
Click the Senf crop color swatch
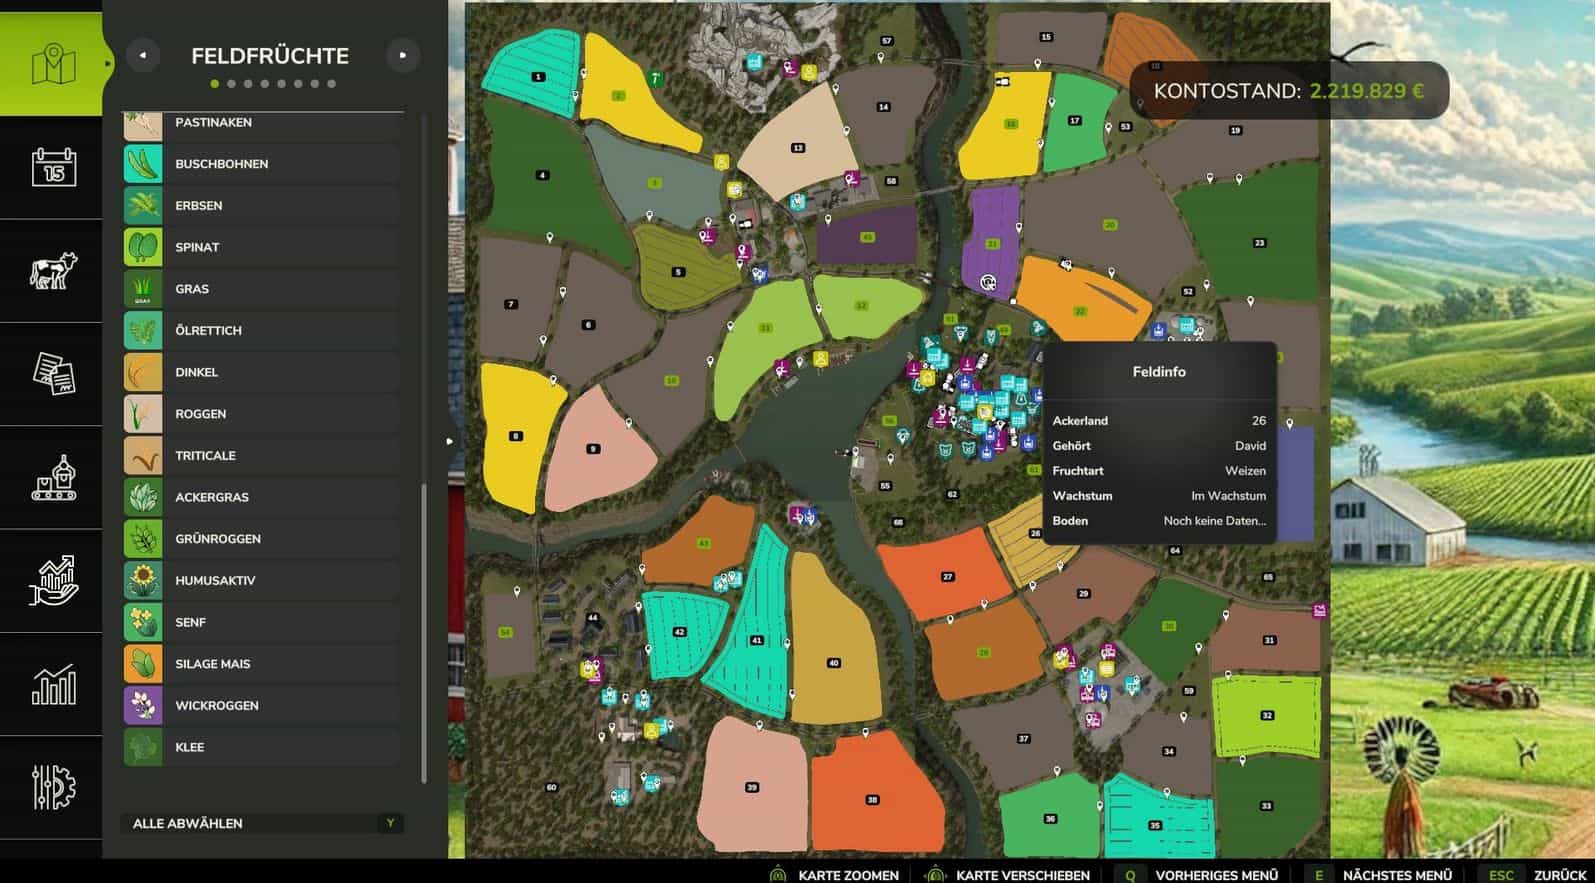click(143, 622)
